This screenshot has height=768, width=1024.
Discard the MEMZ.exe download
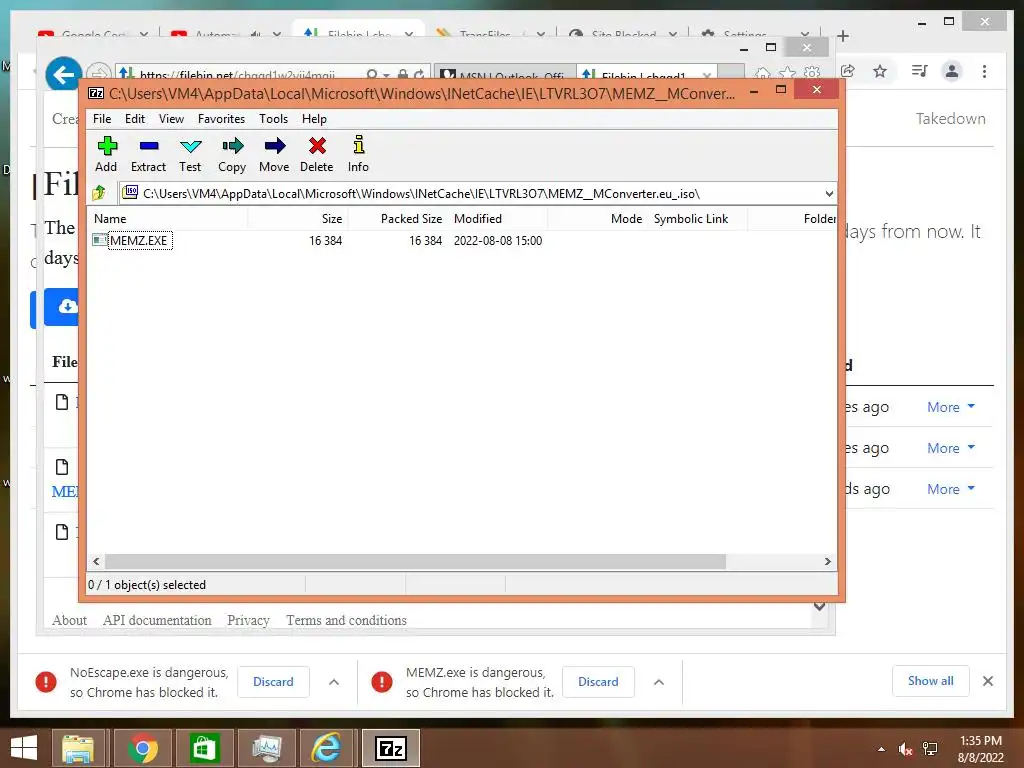598,682
